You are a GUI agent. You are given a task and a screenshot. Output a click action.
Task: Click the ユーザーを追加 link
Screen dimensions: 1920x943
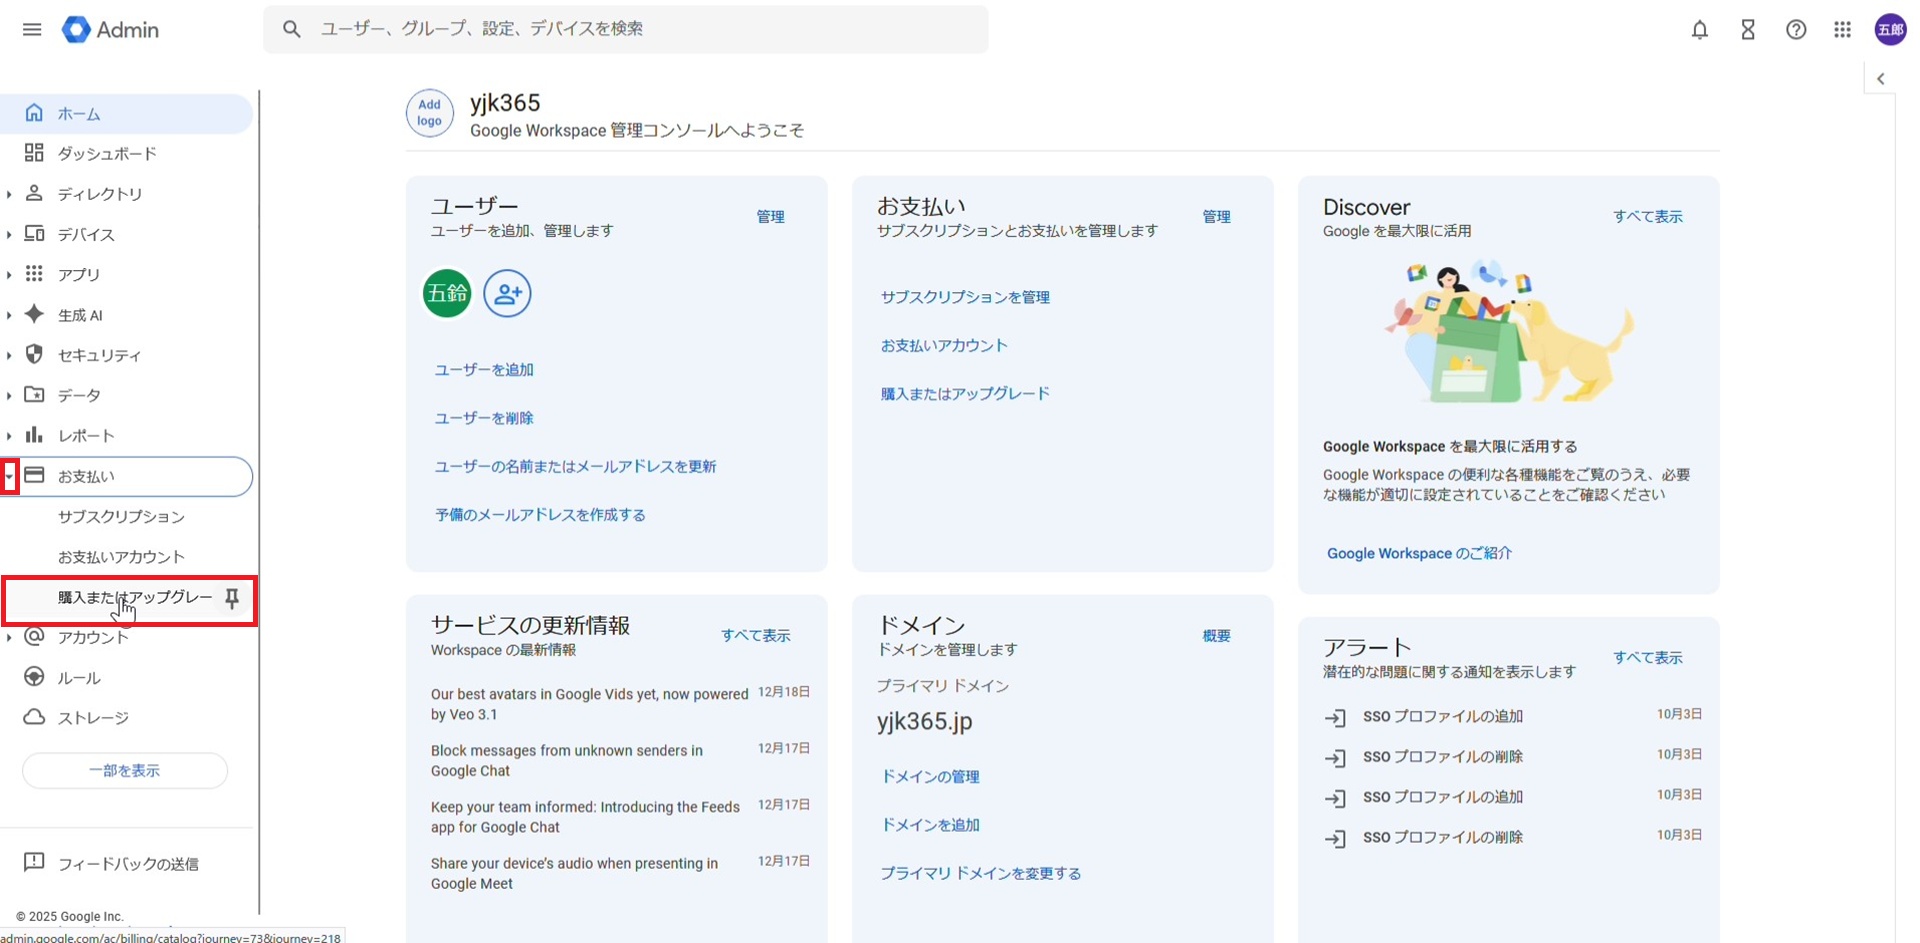click(x=484, y=370)
